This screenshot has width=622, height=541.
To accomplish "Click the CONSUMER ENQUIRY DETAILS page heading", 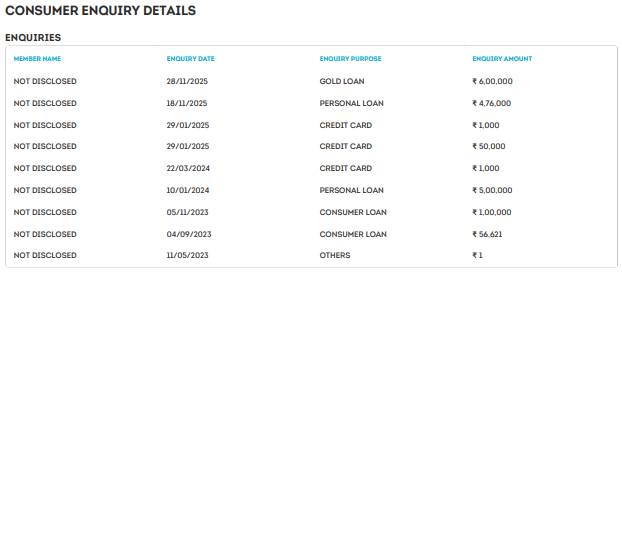I will tap(100, 11).
